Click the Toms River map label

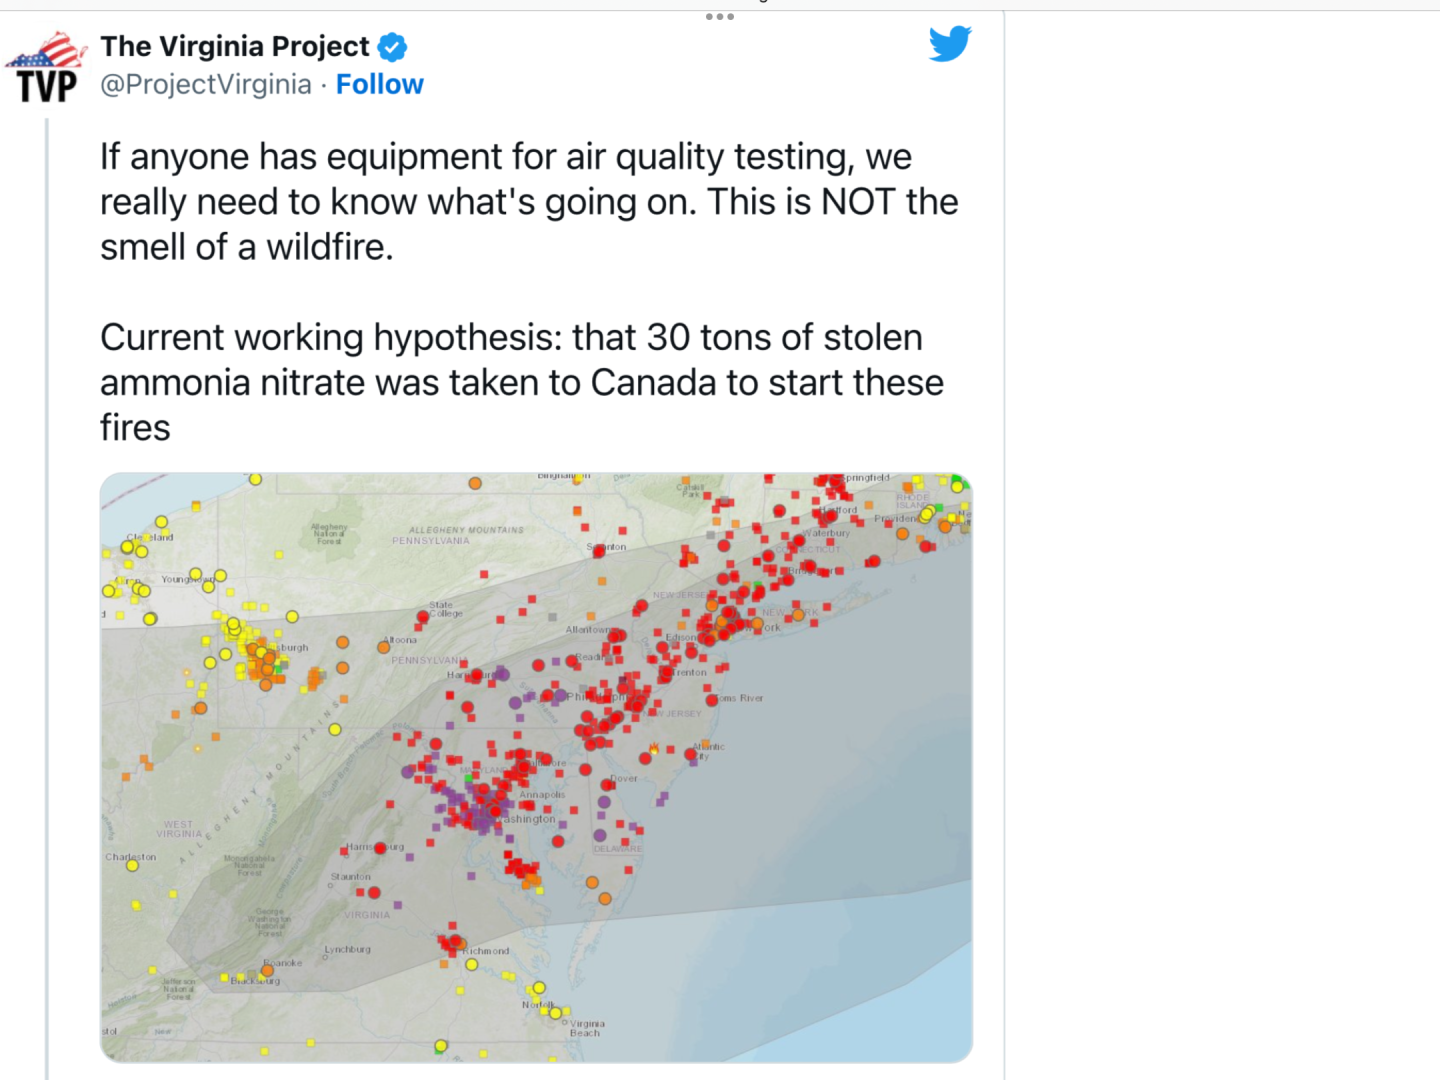pyautogui.click(x=740, y=698)
